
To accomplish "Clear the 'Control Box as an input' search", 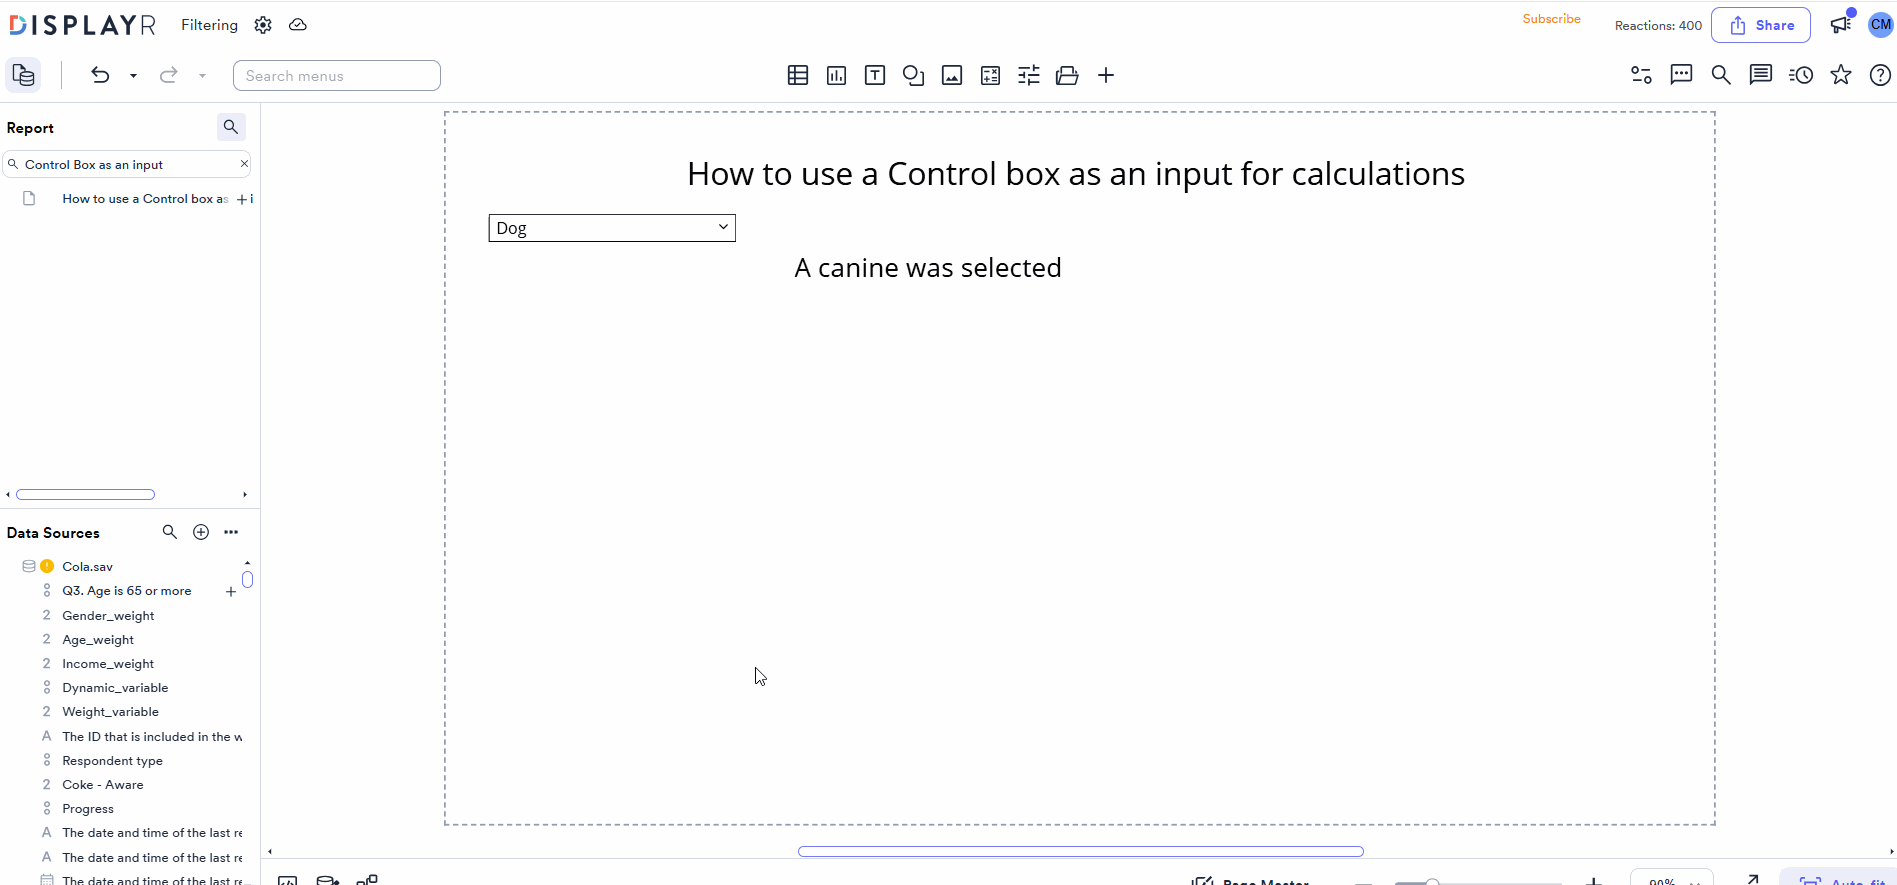I will coord(244,164).
